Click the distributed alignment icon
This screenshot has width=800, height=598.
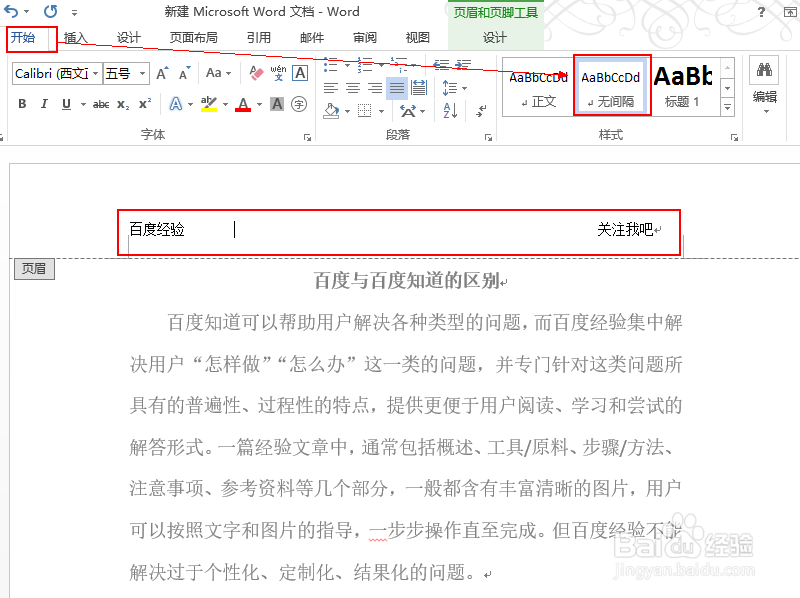click(x=419, y=88)
